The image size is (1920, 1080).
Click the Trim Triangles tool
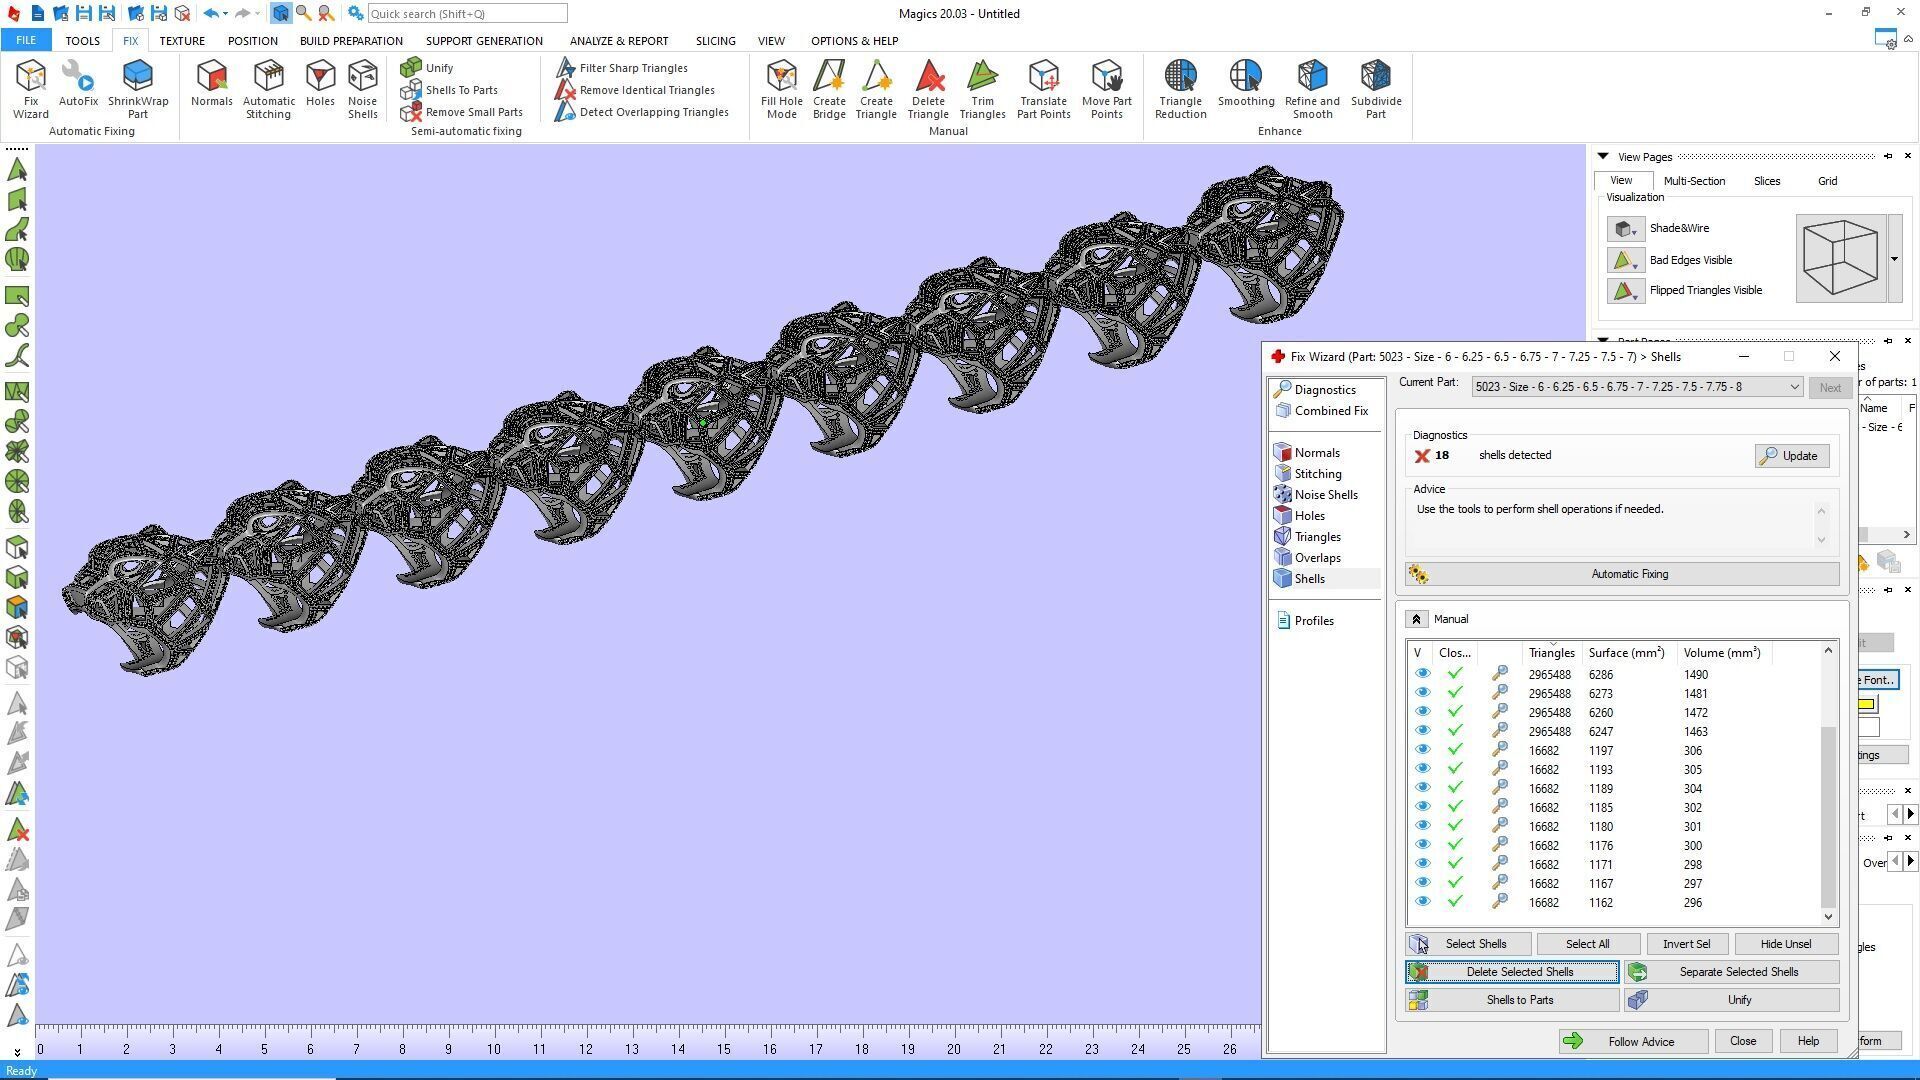pos(982,88)
